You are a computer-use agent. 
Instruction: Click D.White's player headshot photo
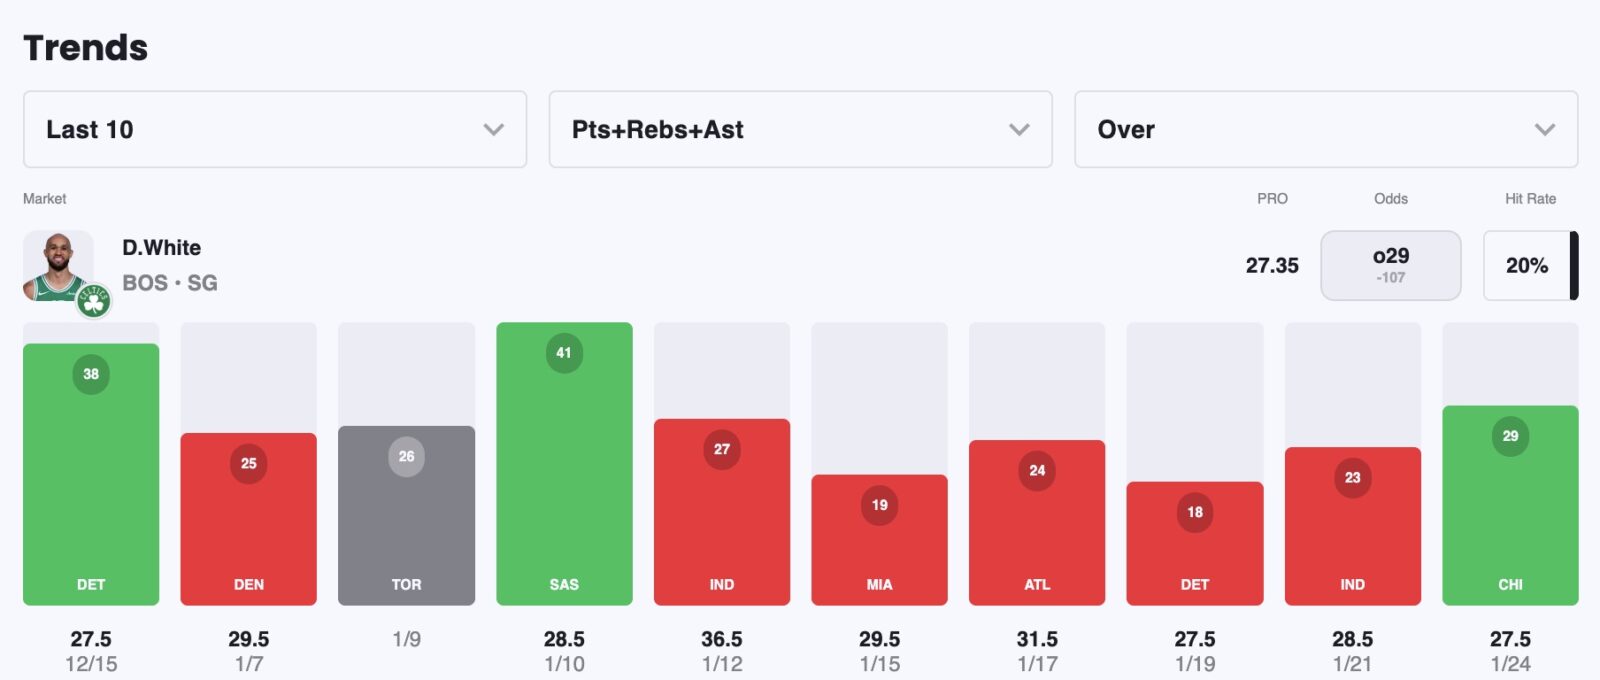pos(57,264)
